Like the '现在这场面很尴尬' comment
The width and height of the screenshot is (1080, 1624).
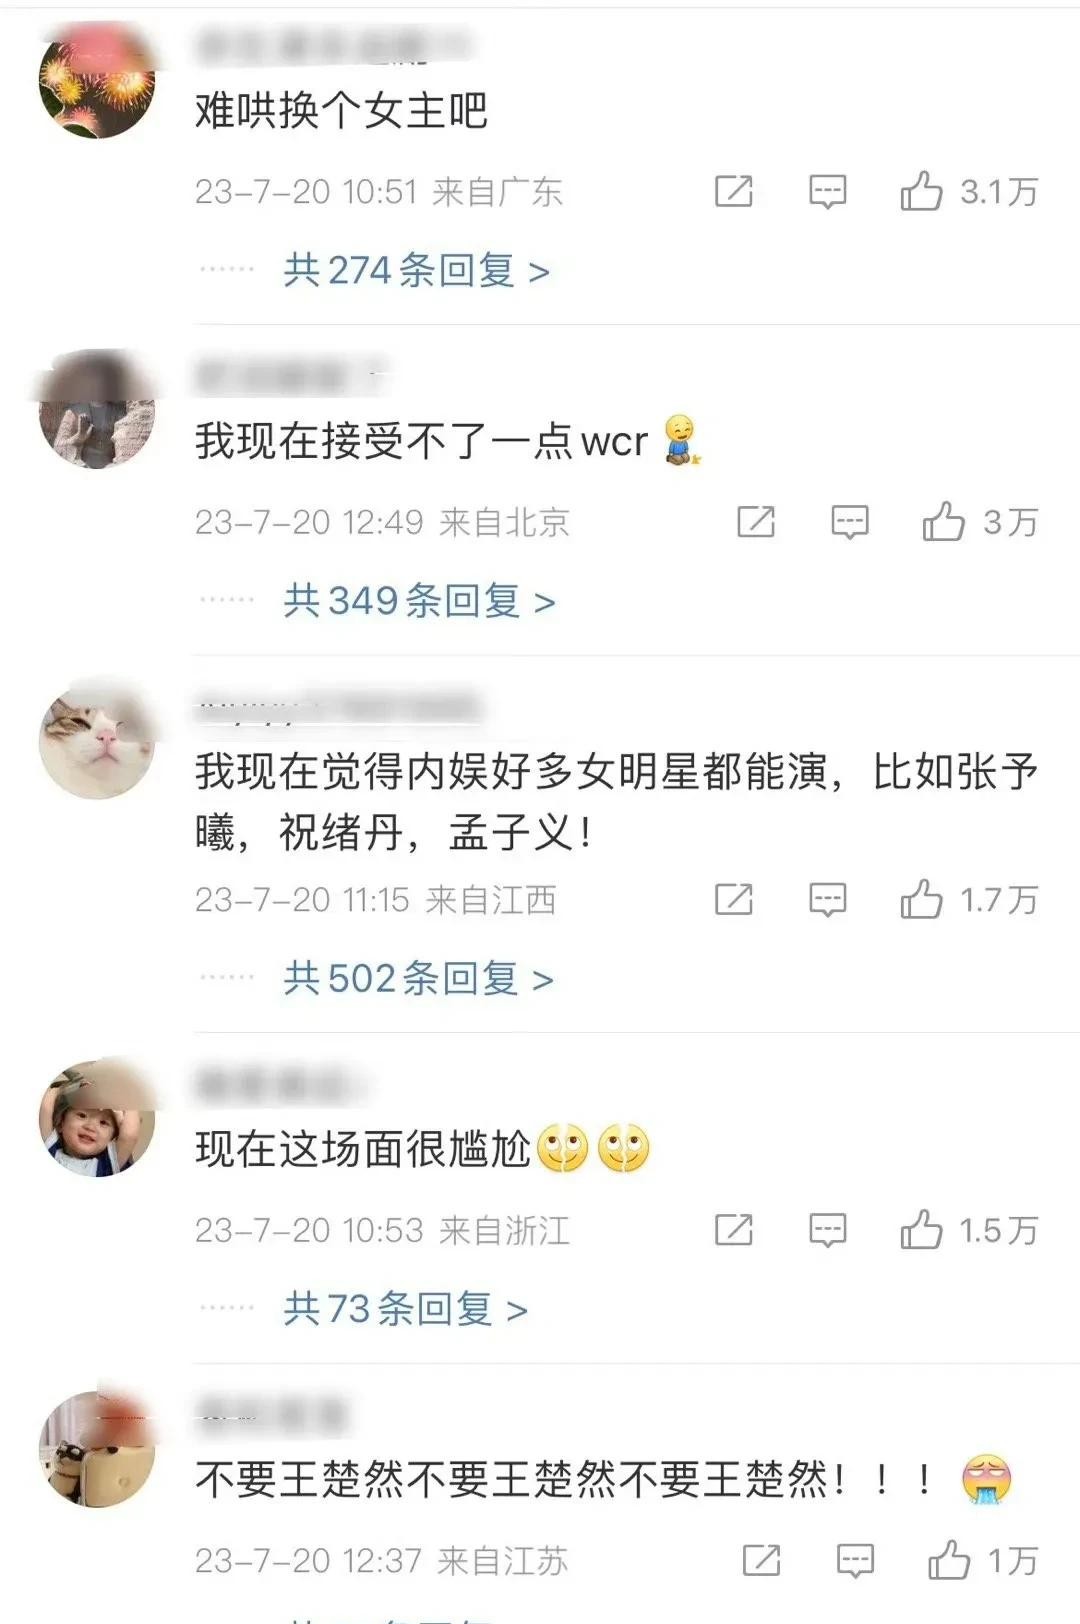[x=921, y=1229]
